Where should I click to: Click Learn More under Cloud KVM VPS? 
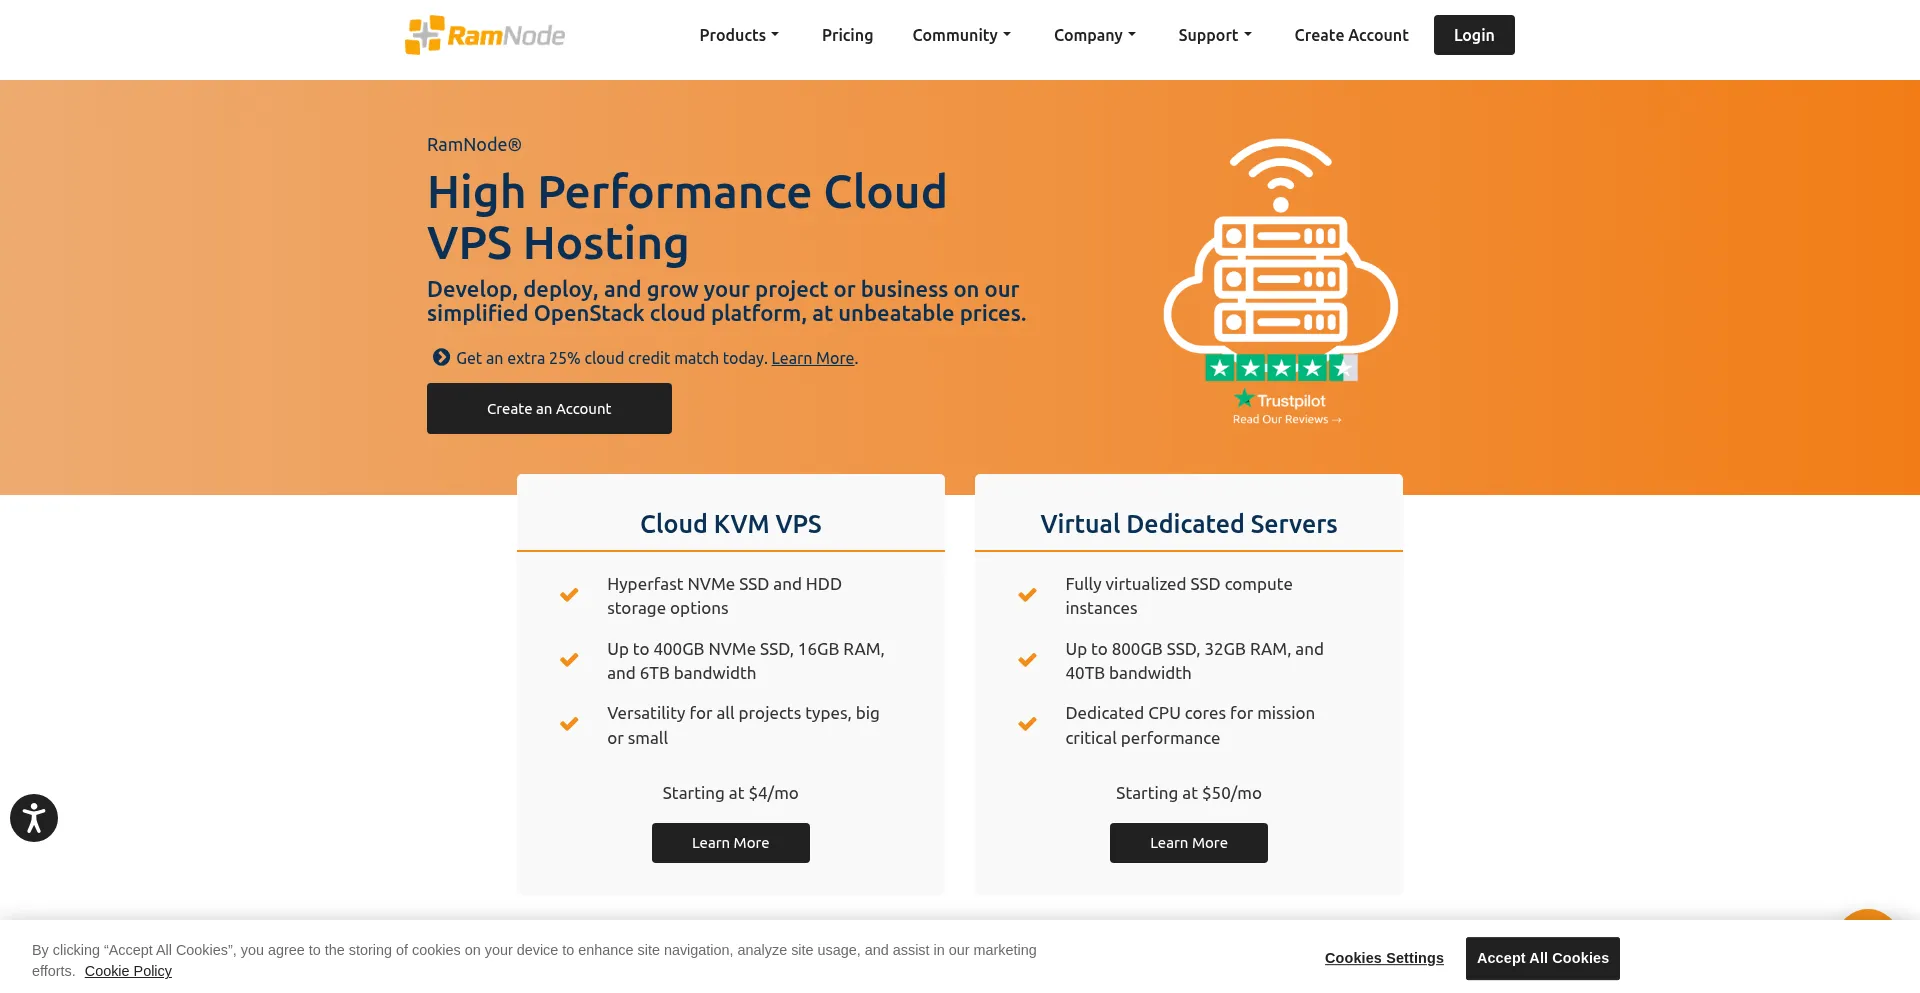730,843
